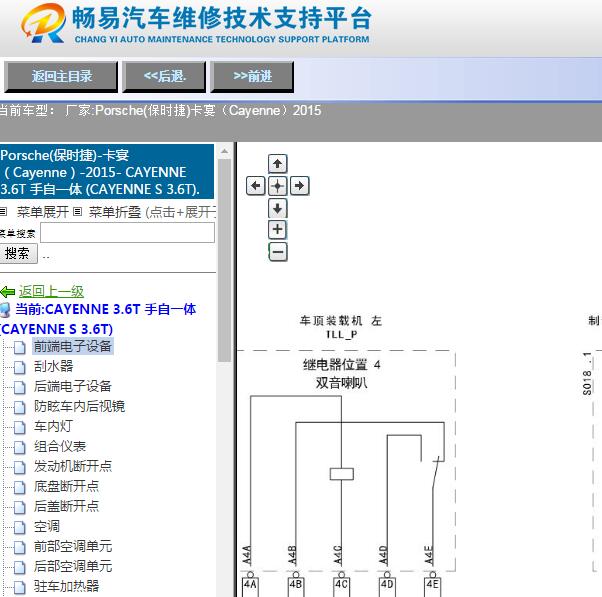
Task: Click connector pin 4E in diagram
Action: click(x=432, y=585)
